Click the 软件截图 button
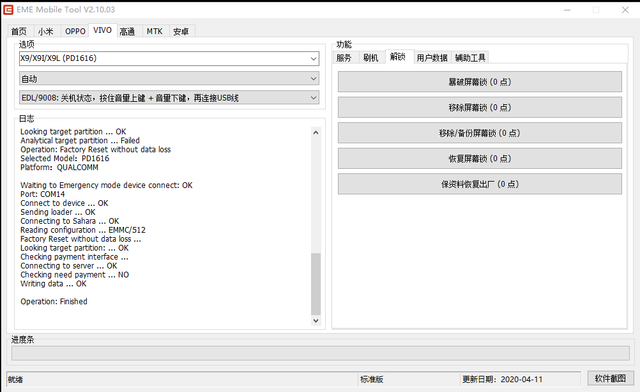 (610, 379)
